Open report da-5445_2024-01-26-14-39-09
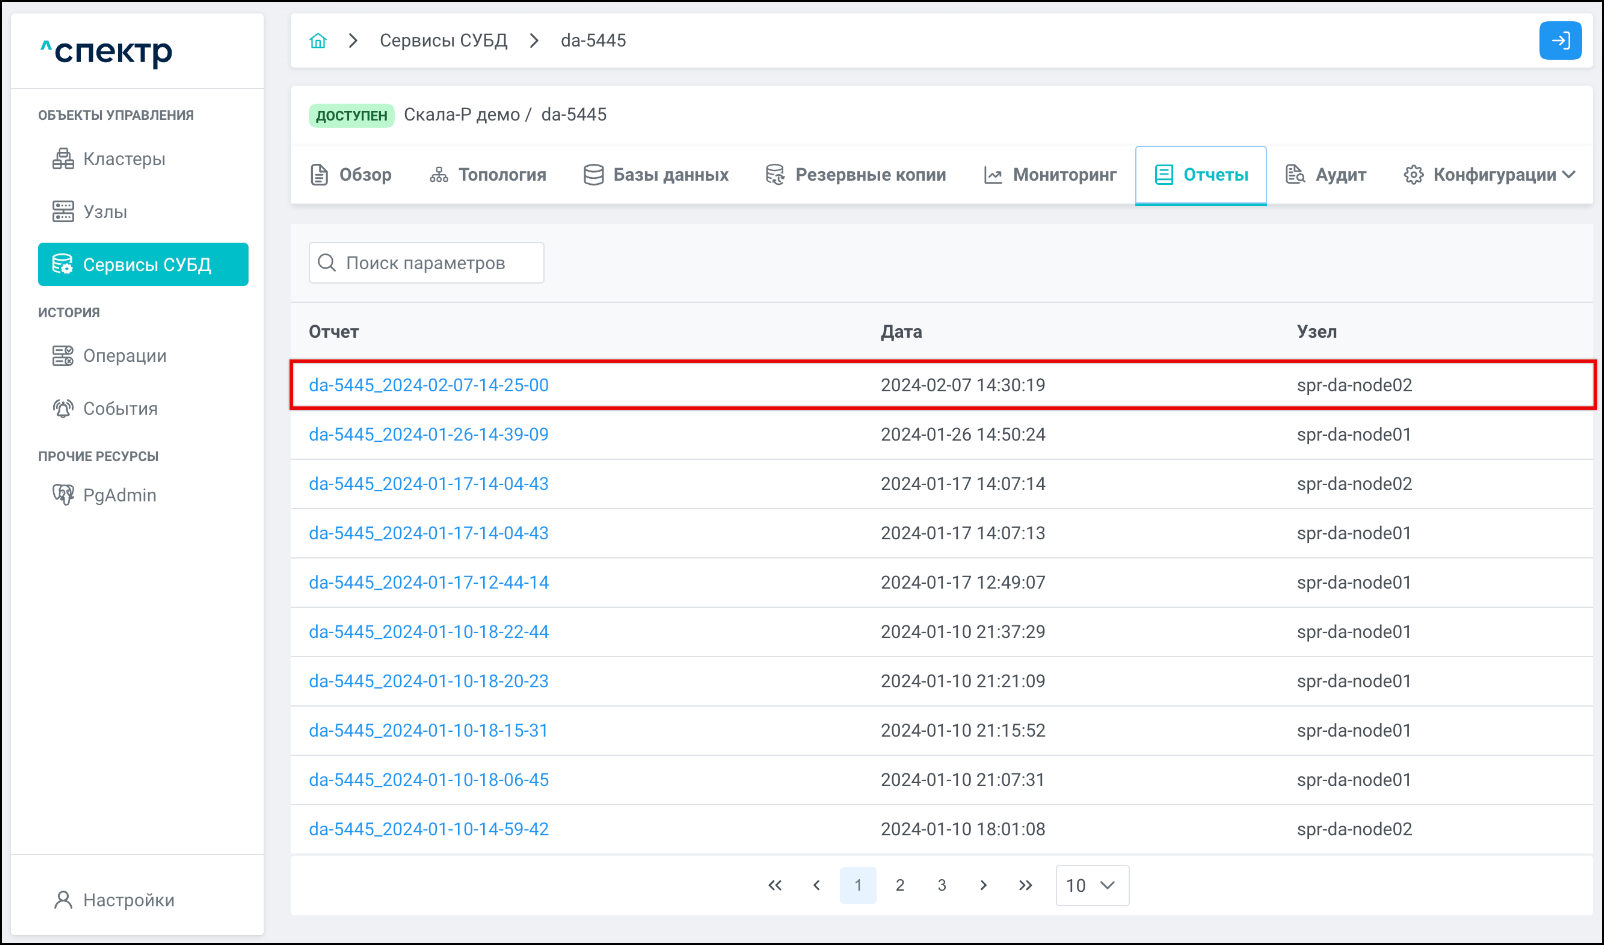 (x=428, y=435)
